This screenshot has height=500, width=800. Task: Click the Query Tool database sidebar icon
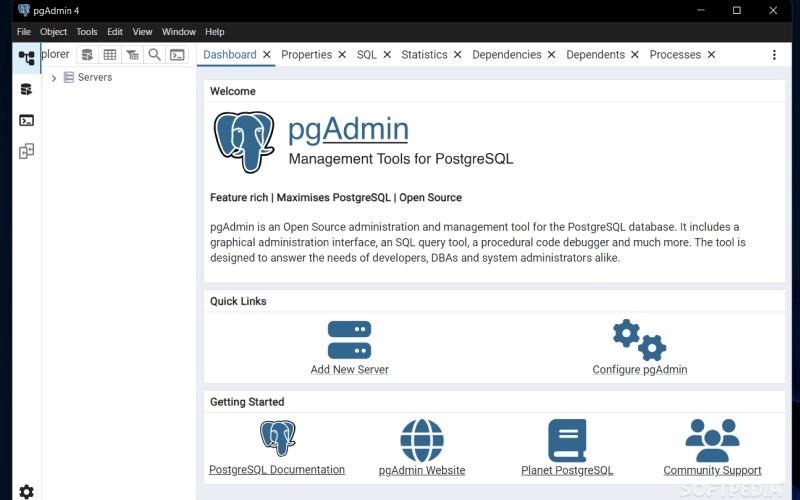tap(27, 90)
